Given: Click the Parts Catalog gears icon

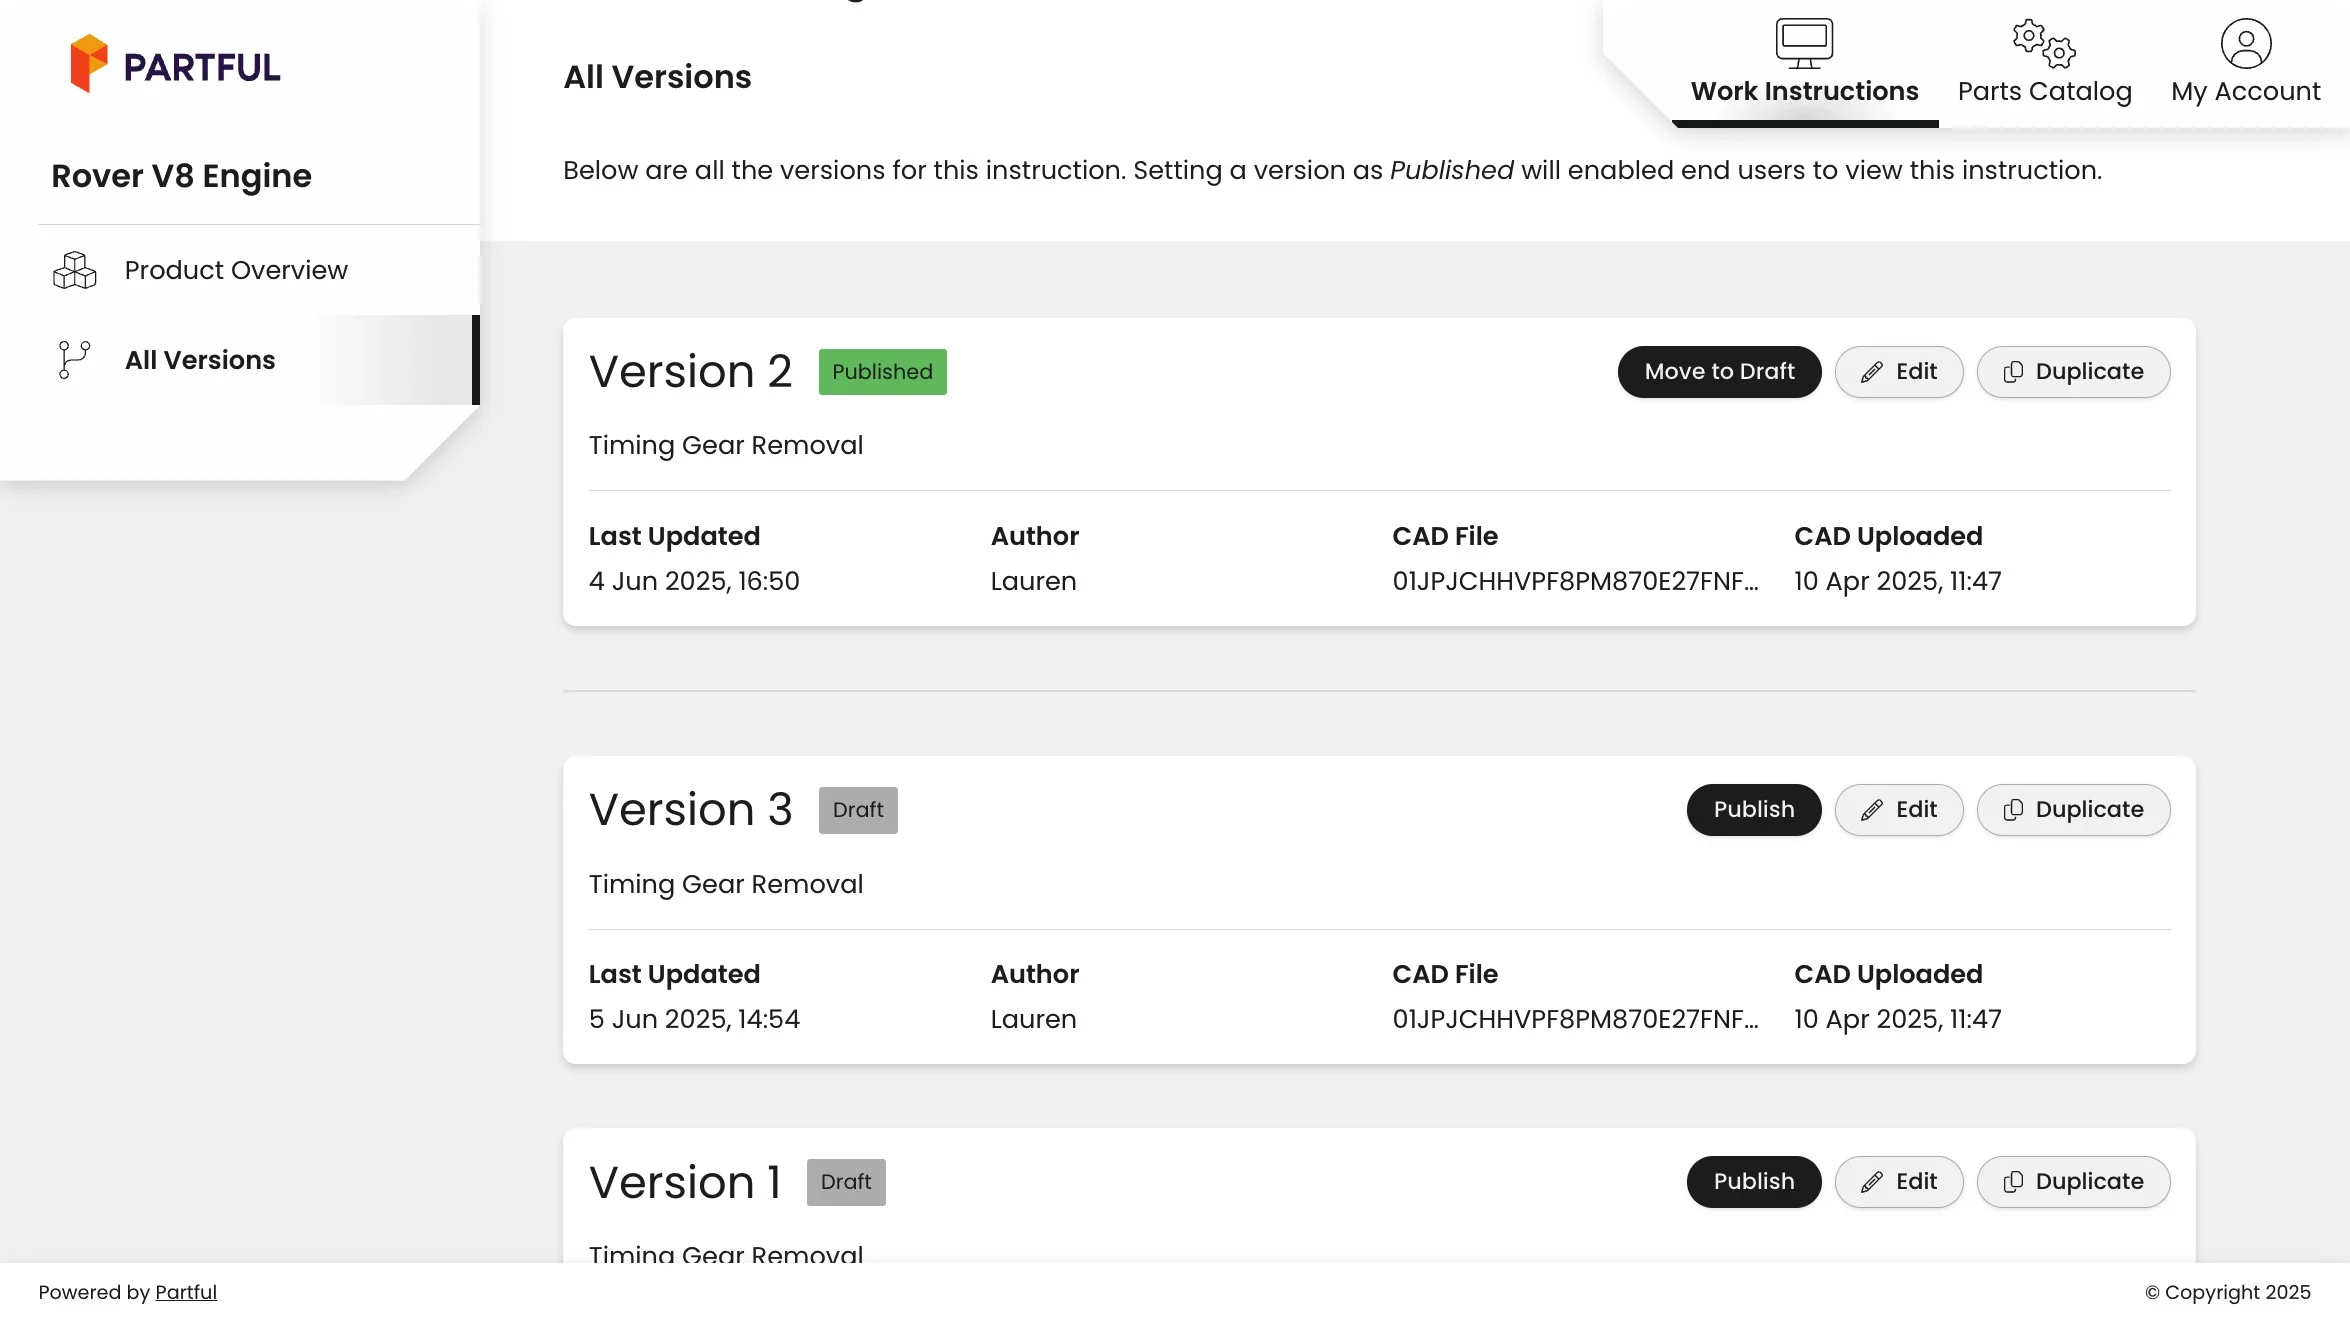Looking at the screenshot, I should 2043,43.
